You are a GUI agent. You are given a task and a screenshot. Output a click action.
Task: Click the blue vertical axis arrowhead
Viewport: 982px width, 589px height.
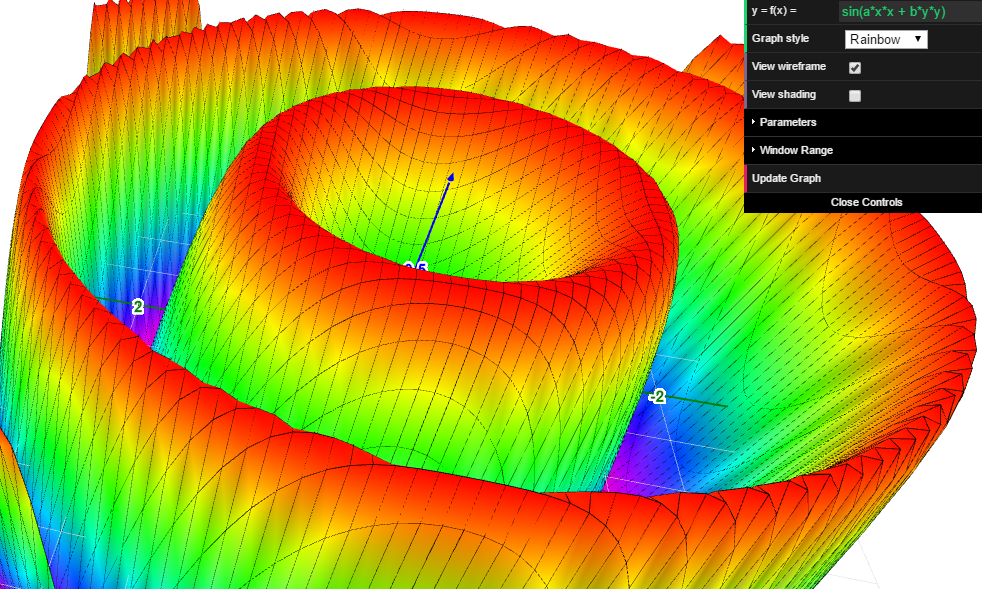click(x=451, y=177)
